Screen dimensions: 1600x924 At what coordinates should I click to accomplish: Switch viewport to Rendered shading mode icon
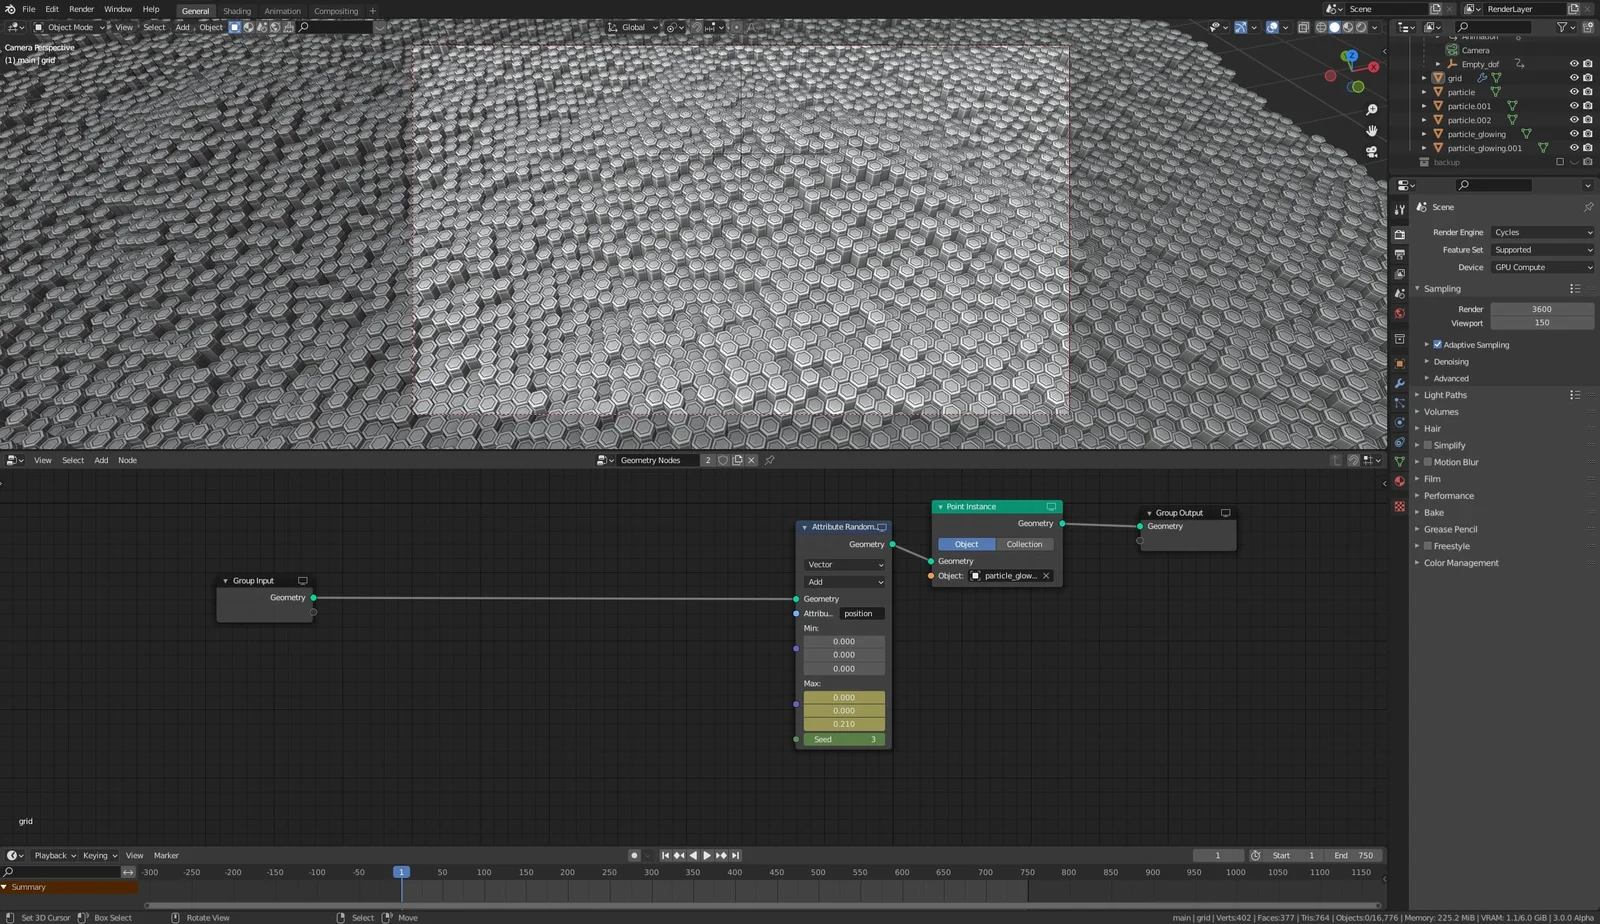coord(1361,27)
